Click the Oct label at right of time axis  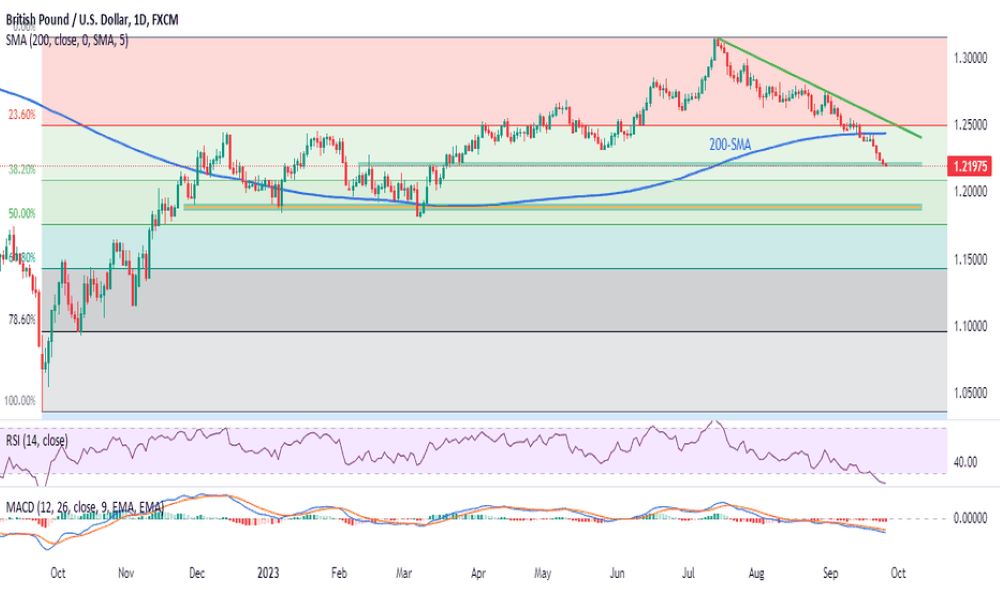[x=898, y=573]
